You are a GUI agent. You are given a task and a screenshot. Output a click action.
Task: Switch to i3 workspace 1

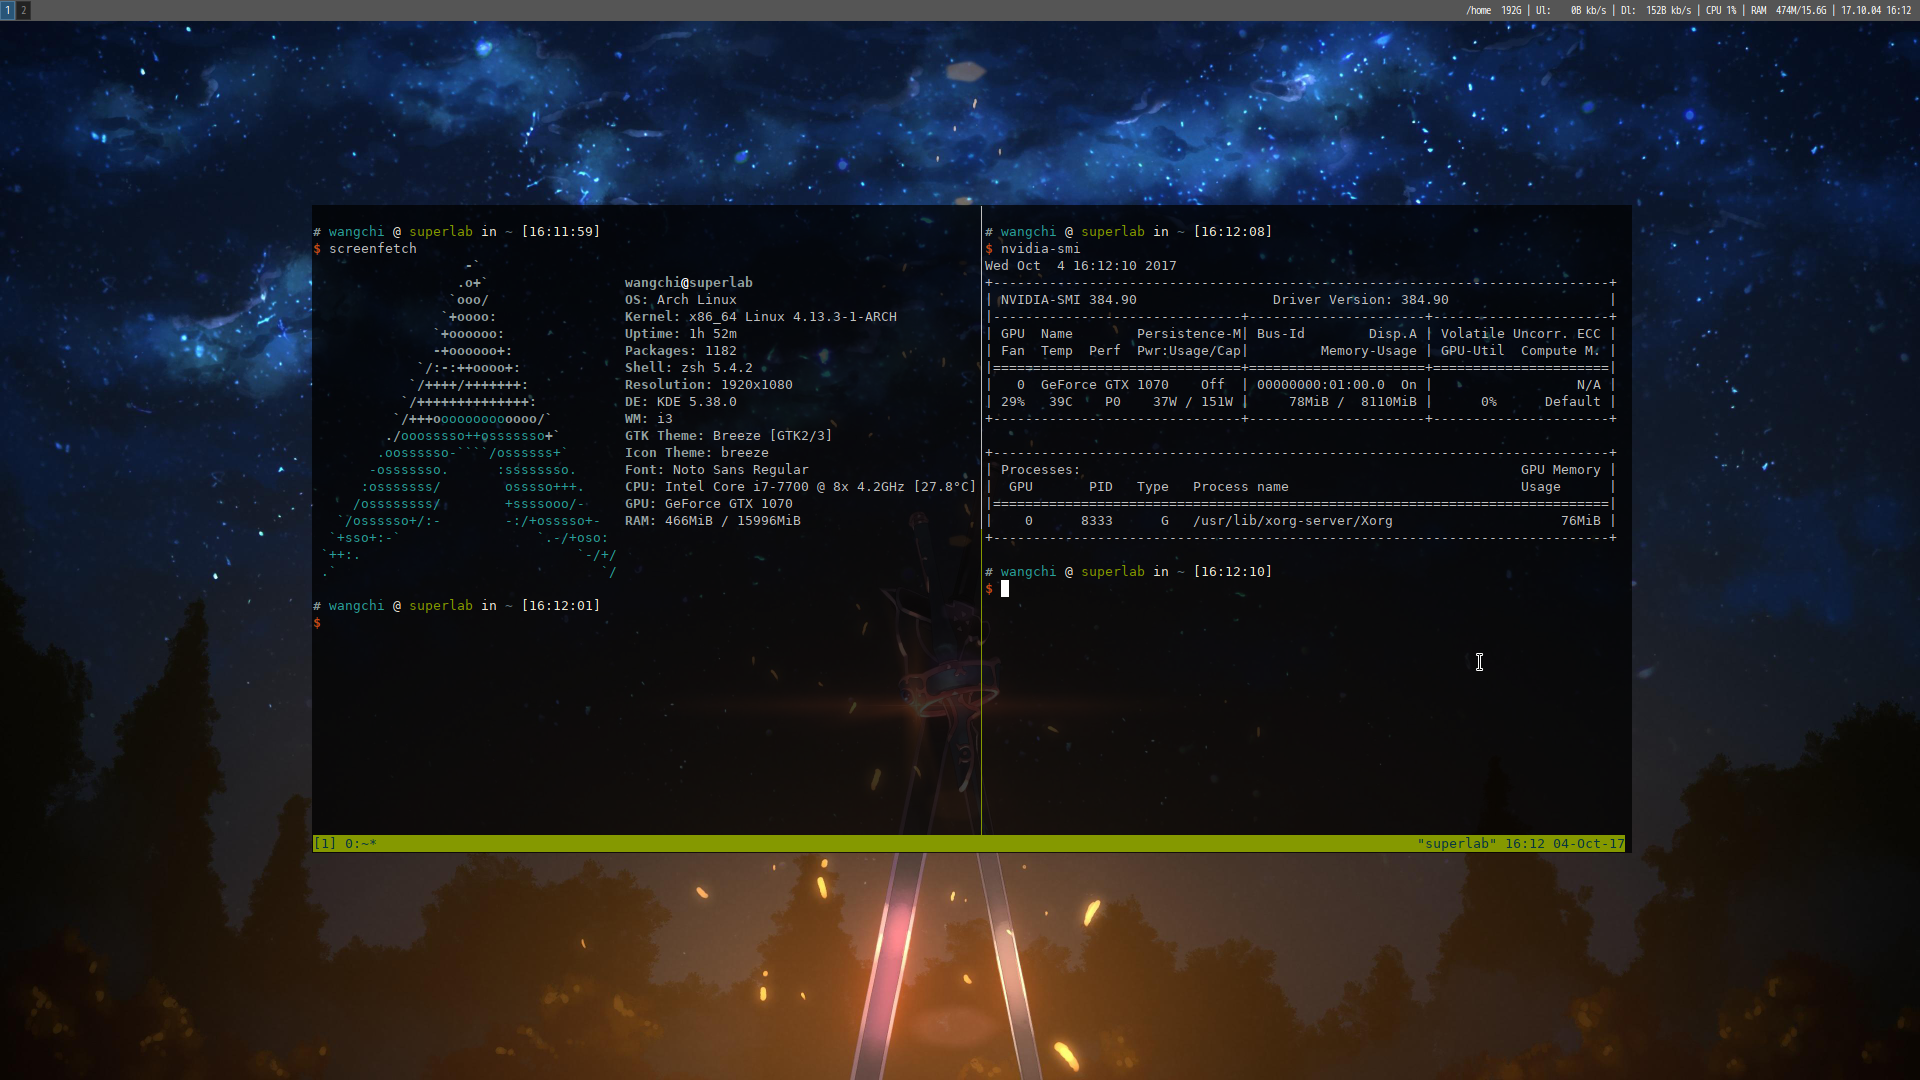click(7, 10)
